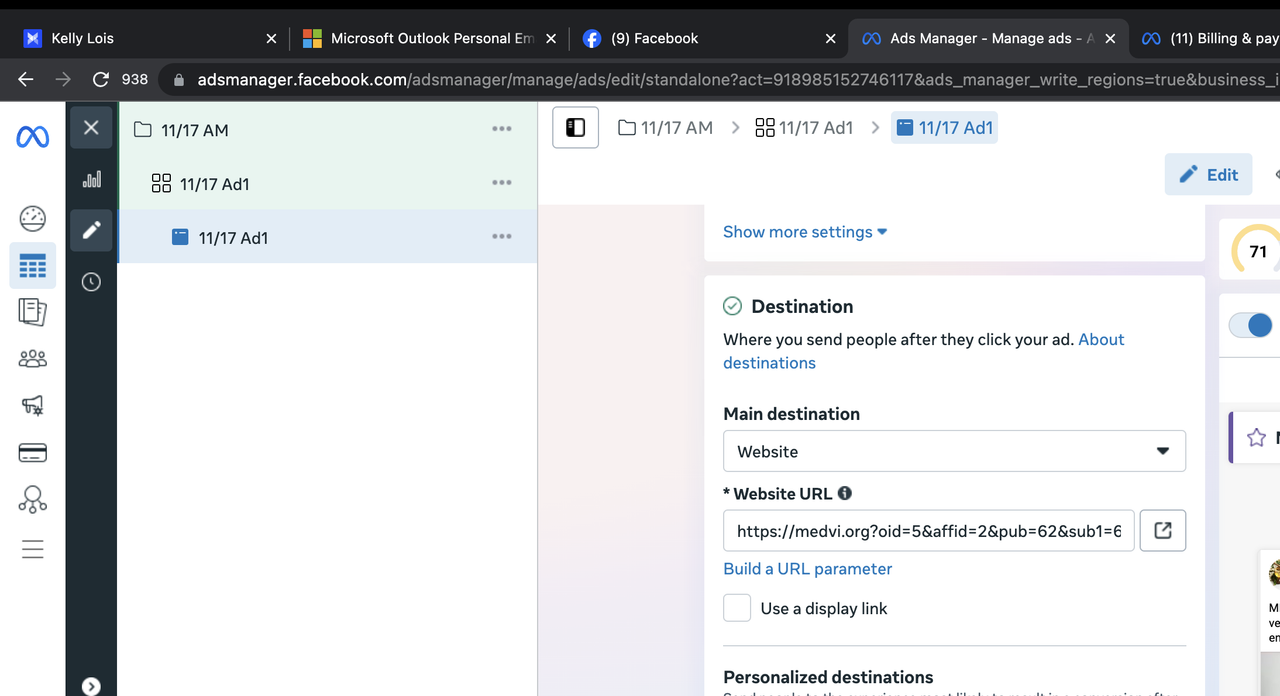Open Advertising settings megaphone icon
This screenshot has height=696, width=1280.
[x=33, y=405]
